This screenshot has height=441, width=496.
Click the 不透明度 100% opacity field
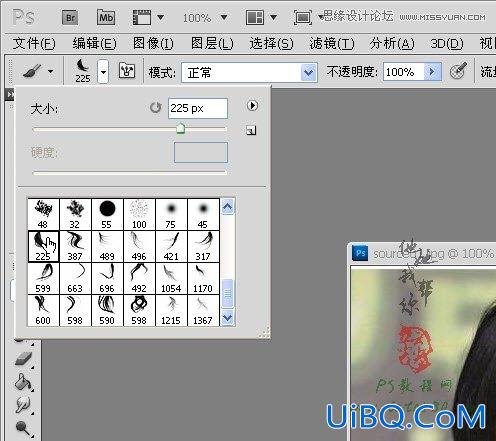(403, 72)
